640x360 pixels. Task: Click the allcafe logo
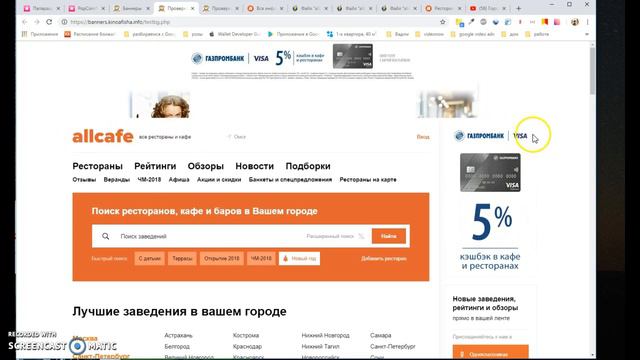click(x=103, y=136)
